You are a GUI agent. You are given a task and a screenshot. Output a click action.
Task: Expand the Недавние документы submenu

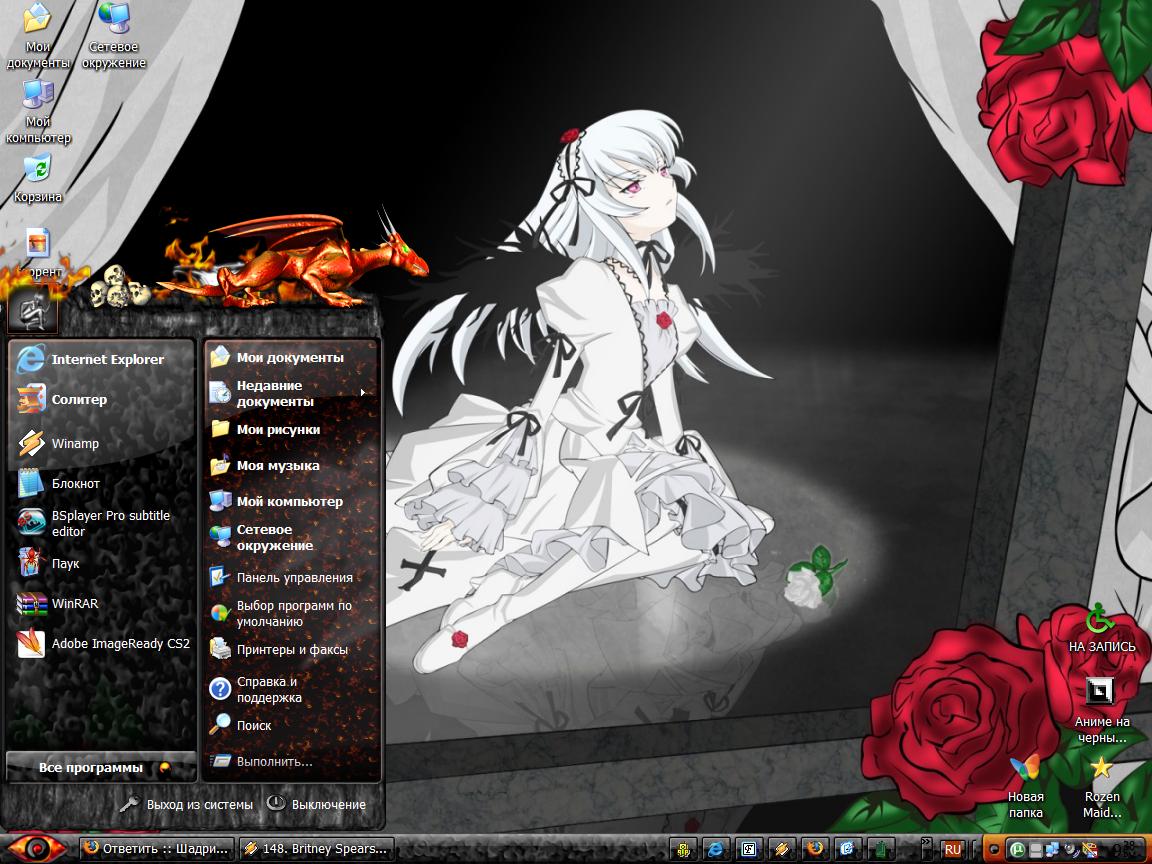click(292, 394)
